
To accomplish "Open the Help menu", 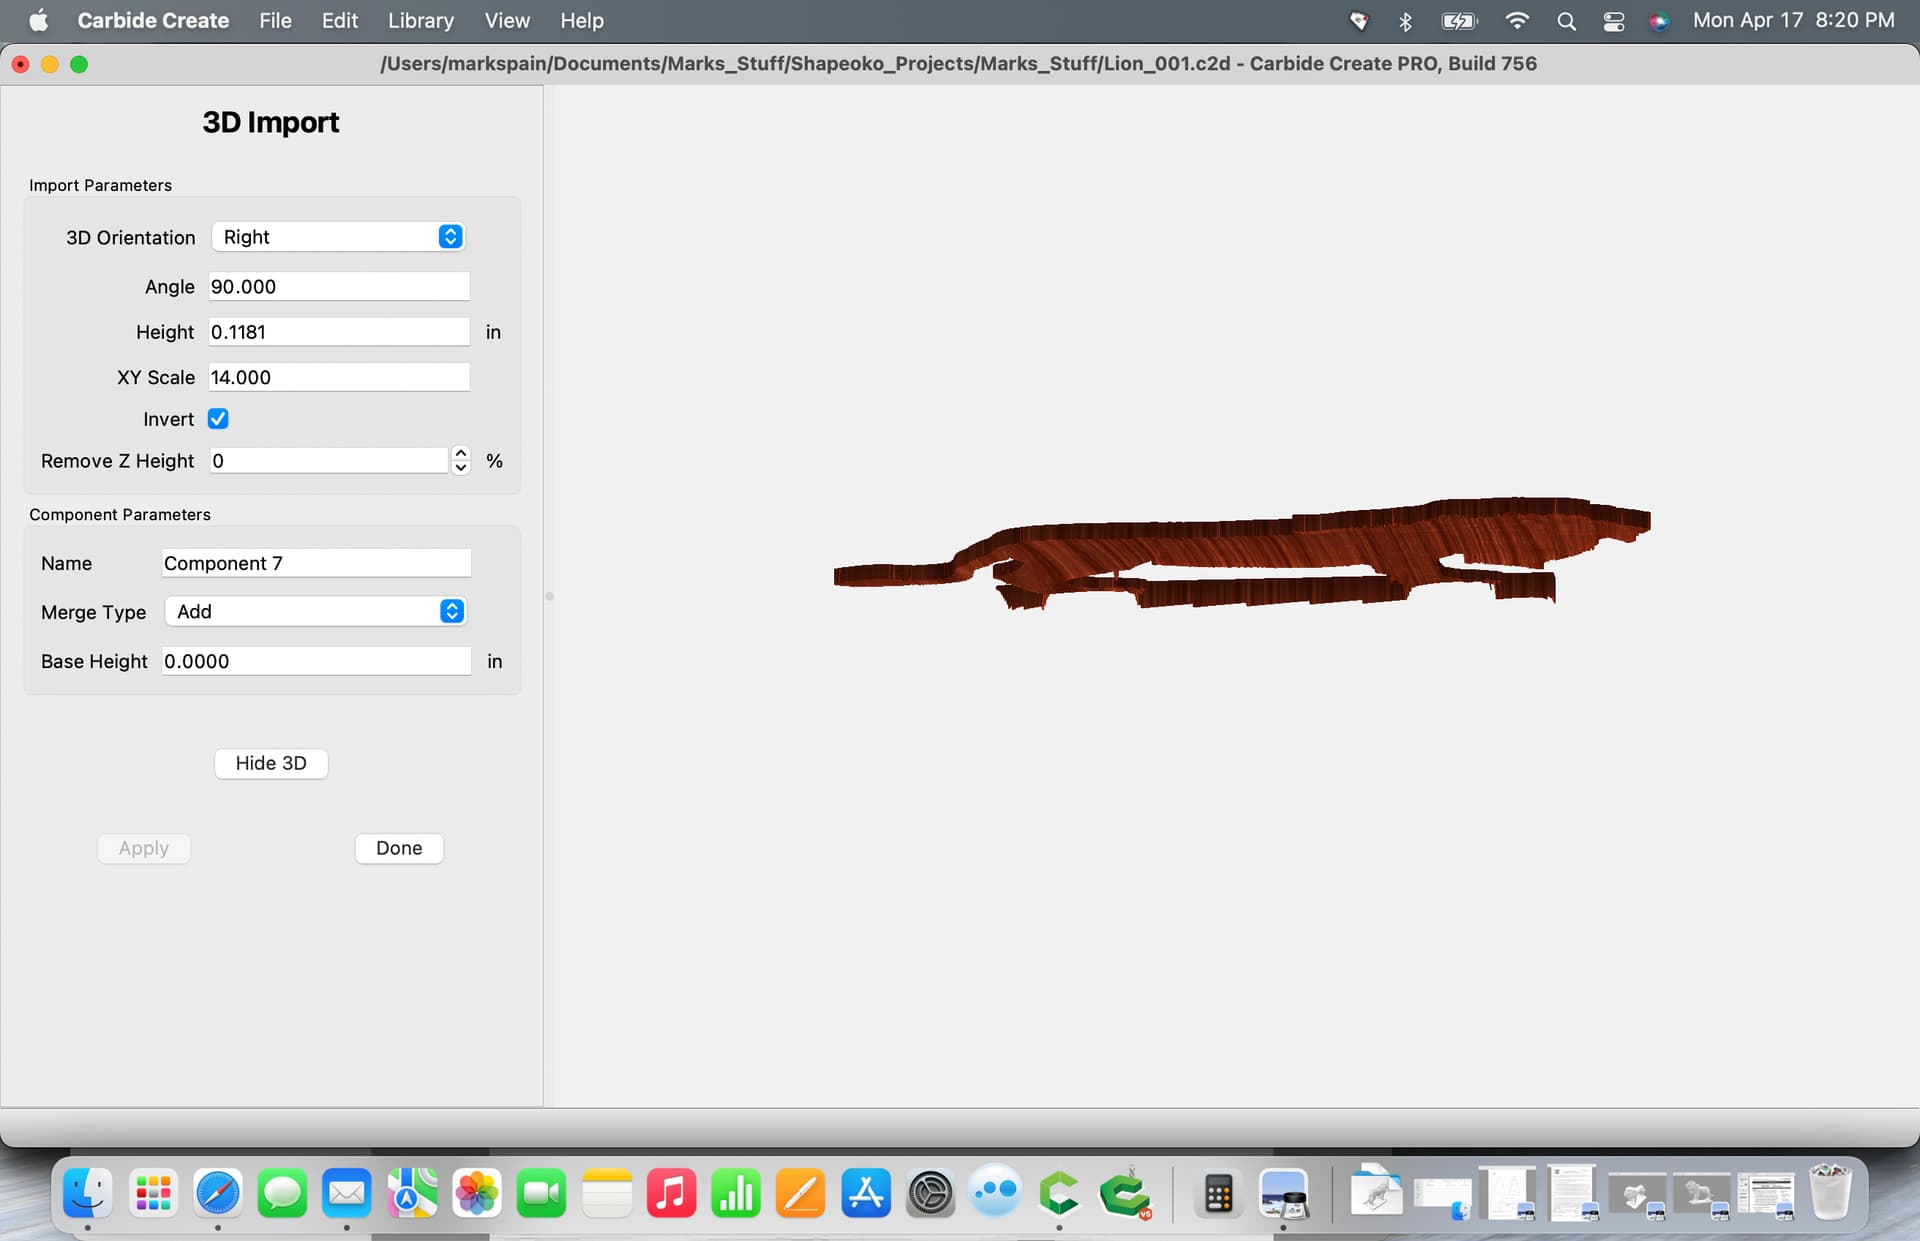I will pos(581,20).
